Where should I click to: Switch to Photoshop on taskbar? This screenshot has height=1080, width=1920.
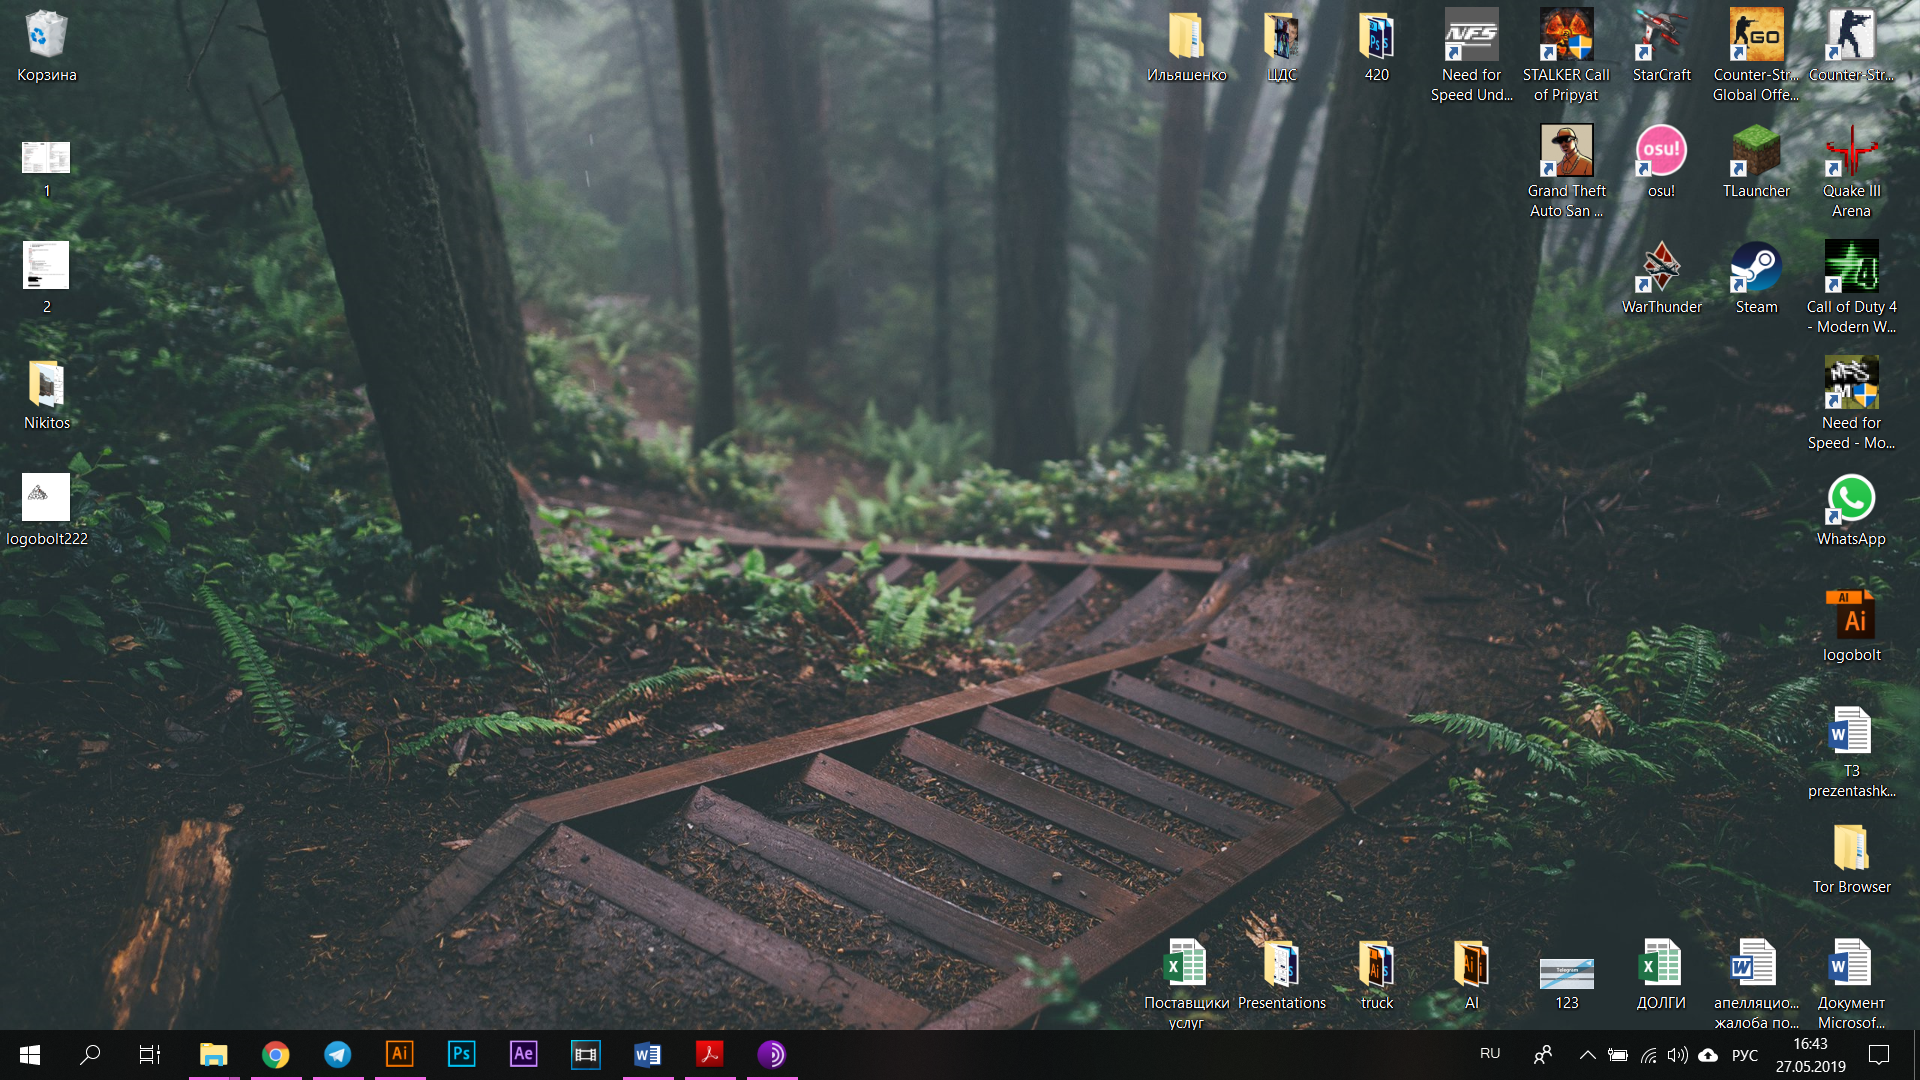pyautogui.click(x=461, y=1055)
